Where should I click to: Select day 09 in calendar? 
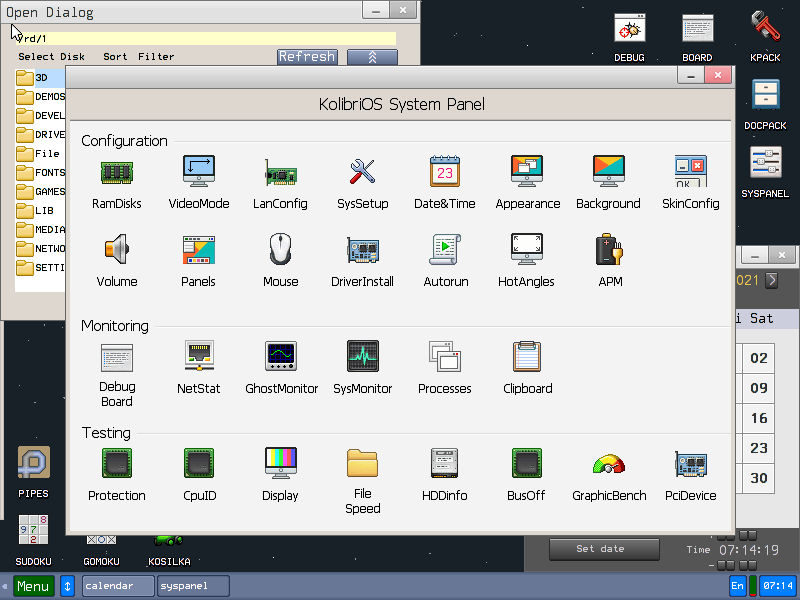759,388
